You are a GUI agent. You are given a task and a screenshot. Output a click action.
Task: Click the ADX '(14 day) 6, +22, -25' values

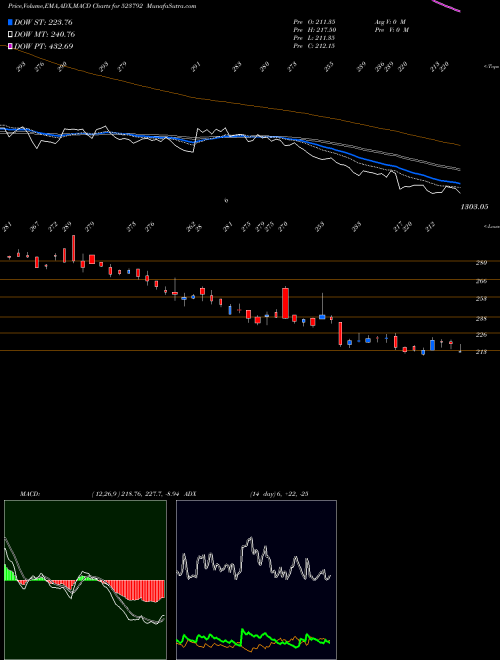[278, 494]
